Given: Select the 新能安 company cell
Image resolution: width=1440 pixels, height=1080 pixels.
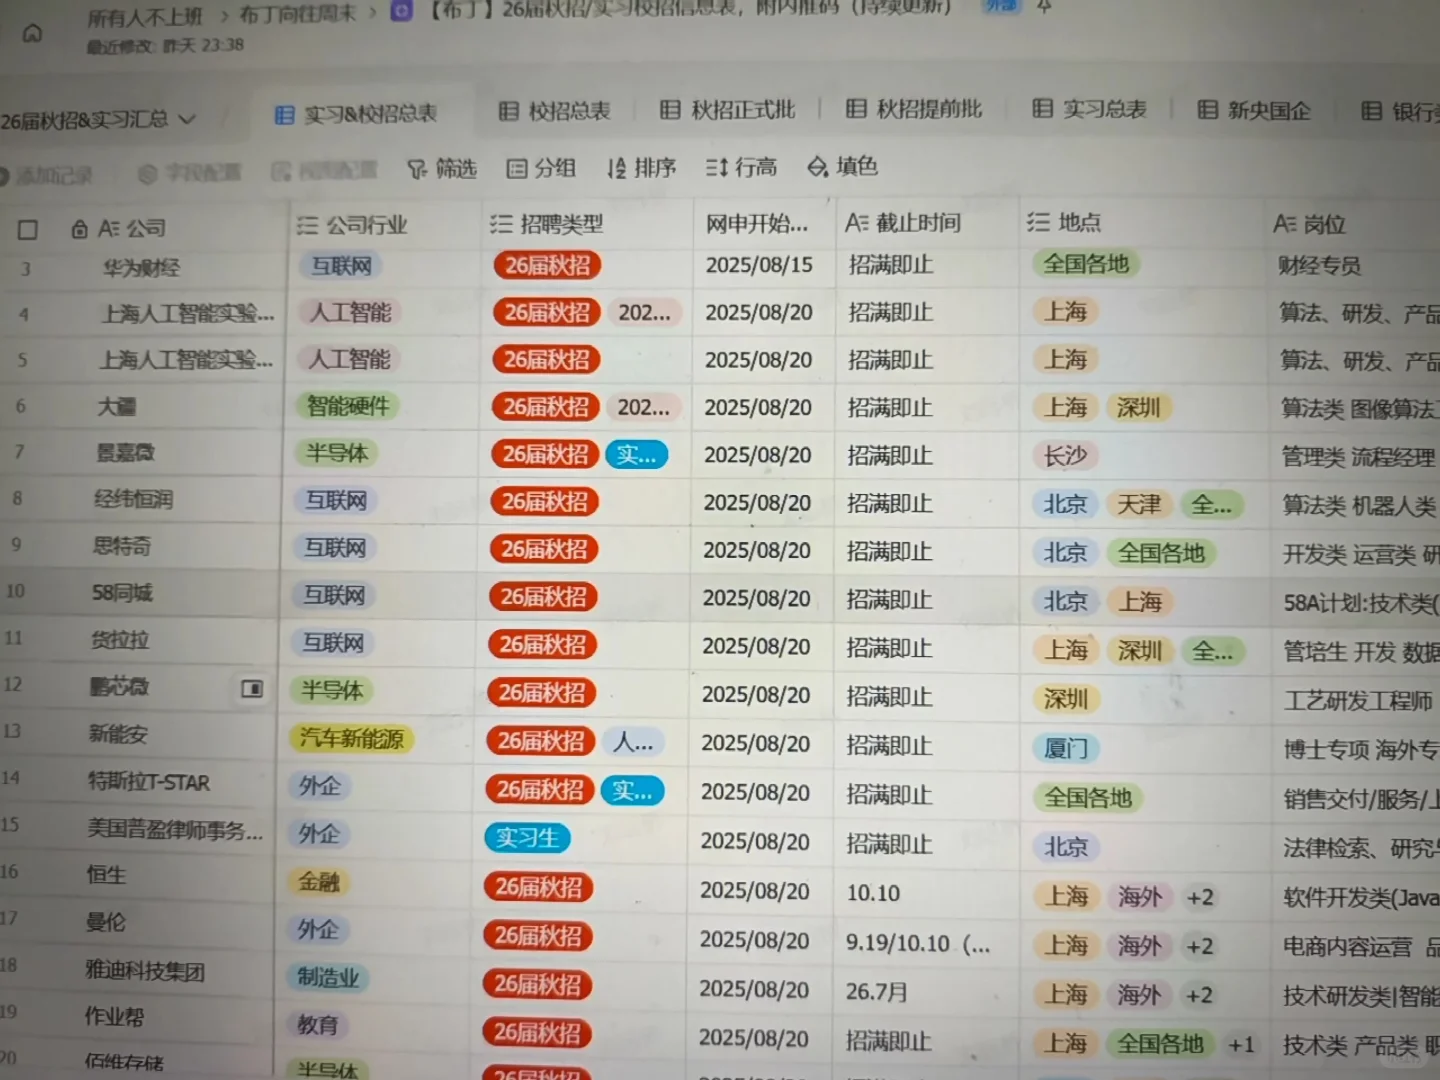Looking at the screenshot, I should (x=118, y=734).
